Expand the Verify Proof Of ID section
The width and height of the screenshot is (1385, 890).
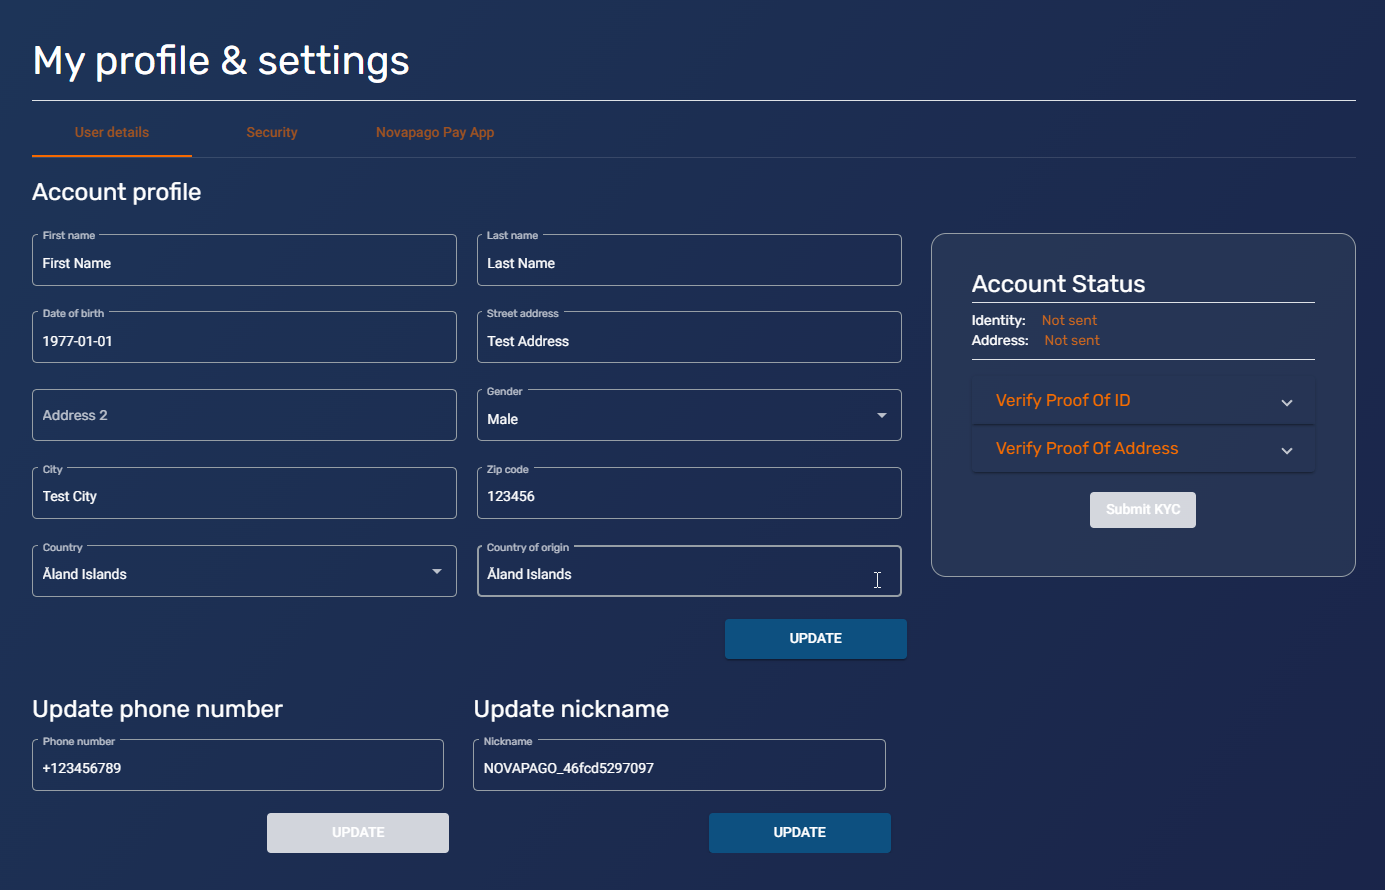(1142, 401)
